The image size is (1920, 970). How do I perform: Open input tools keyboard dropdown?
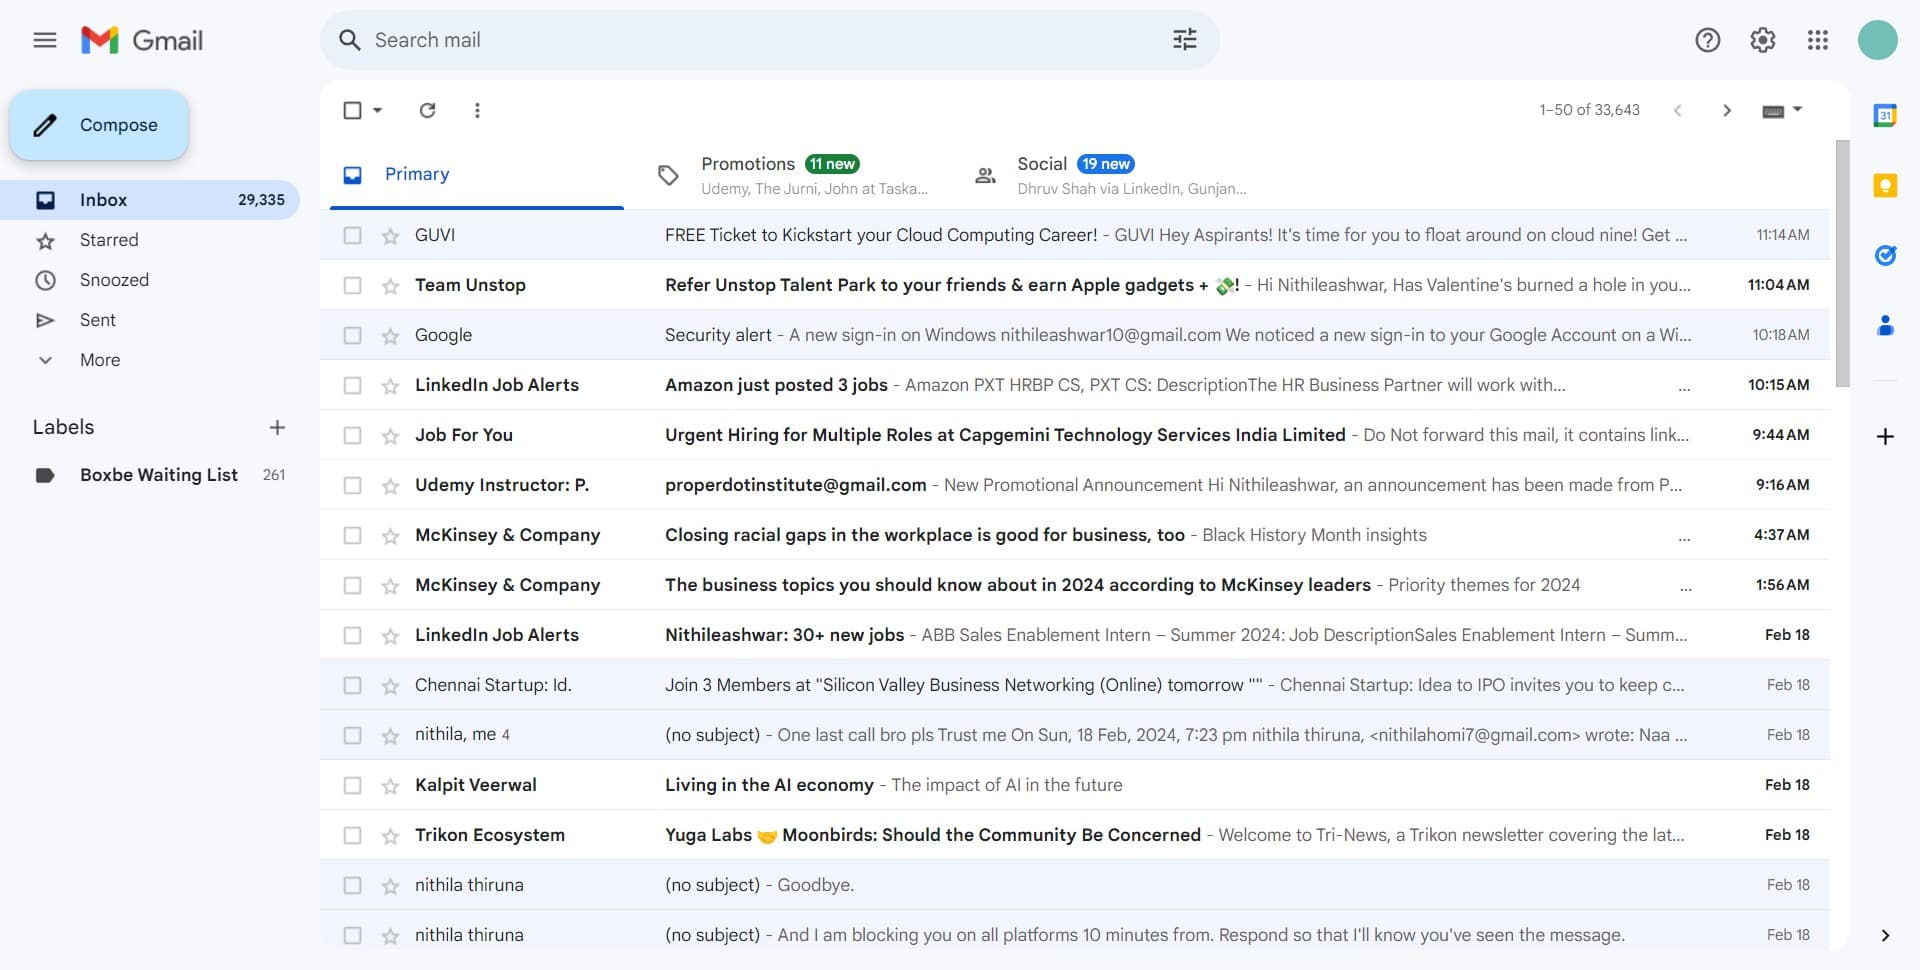click(x=1797, y=110)
